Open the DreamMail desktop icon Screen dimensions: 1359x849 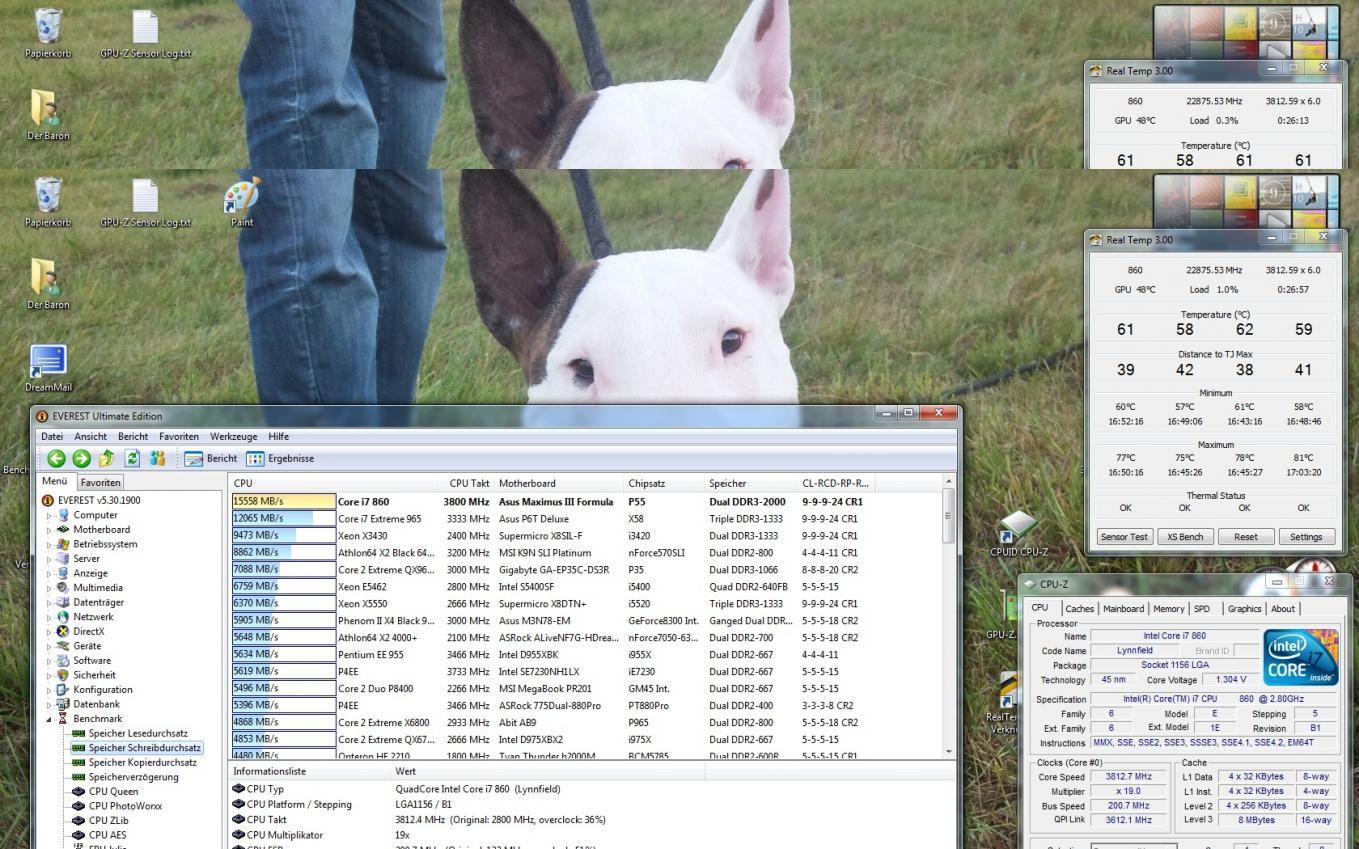[x=48, y=368]
